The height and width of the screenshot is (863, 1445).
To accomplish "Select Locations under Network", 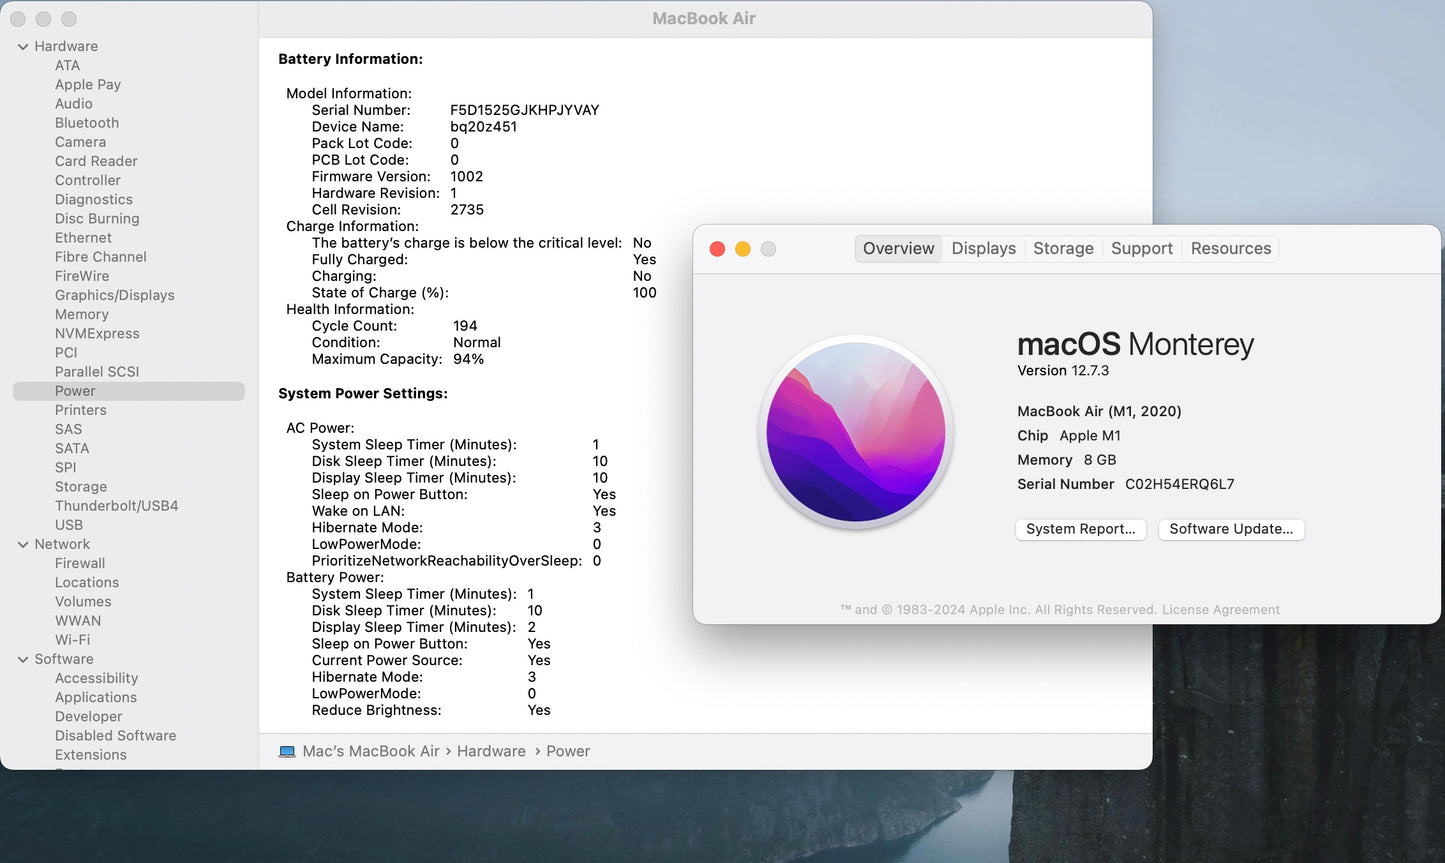I will (x=87, y=583).
